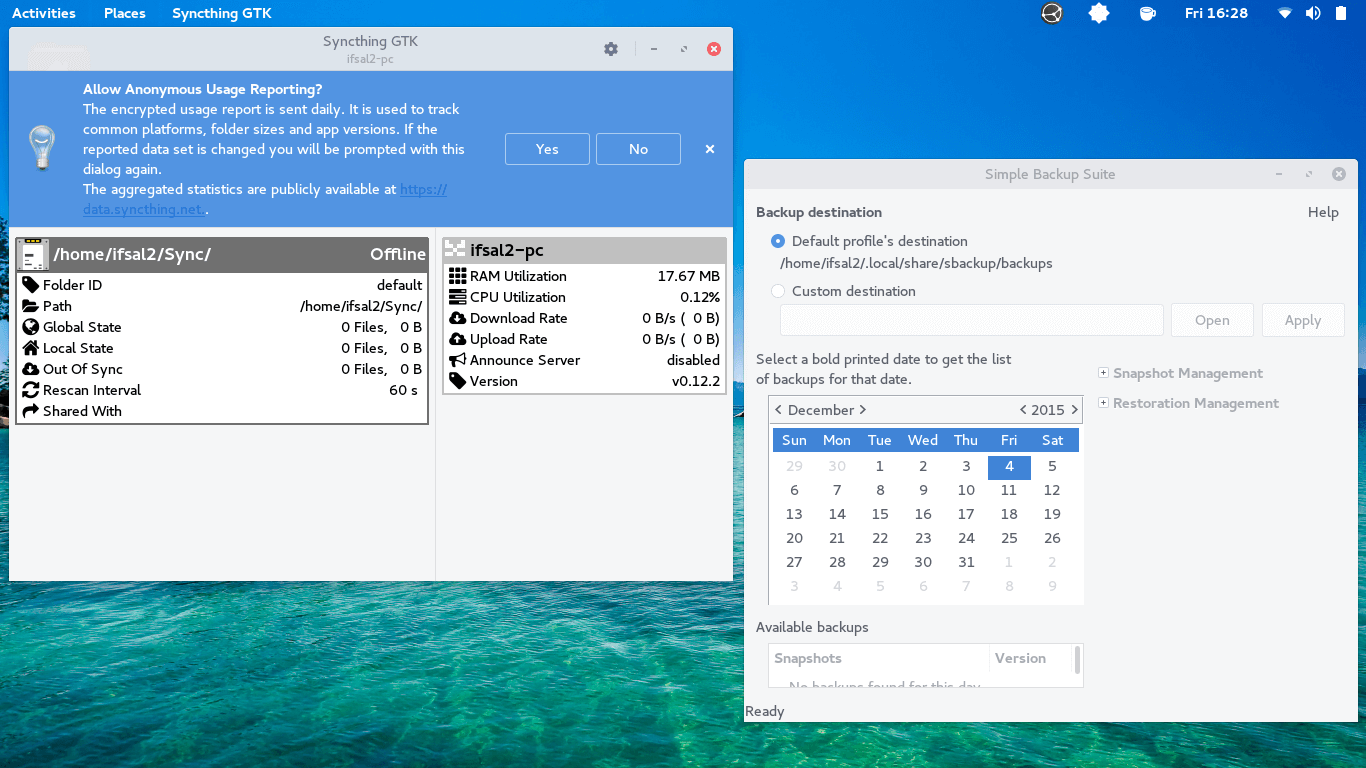1366x768 pixels.
Task: Click the Upload Rate cloud icon
Action: pyautogui.click(x=458, y=339)
